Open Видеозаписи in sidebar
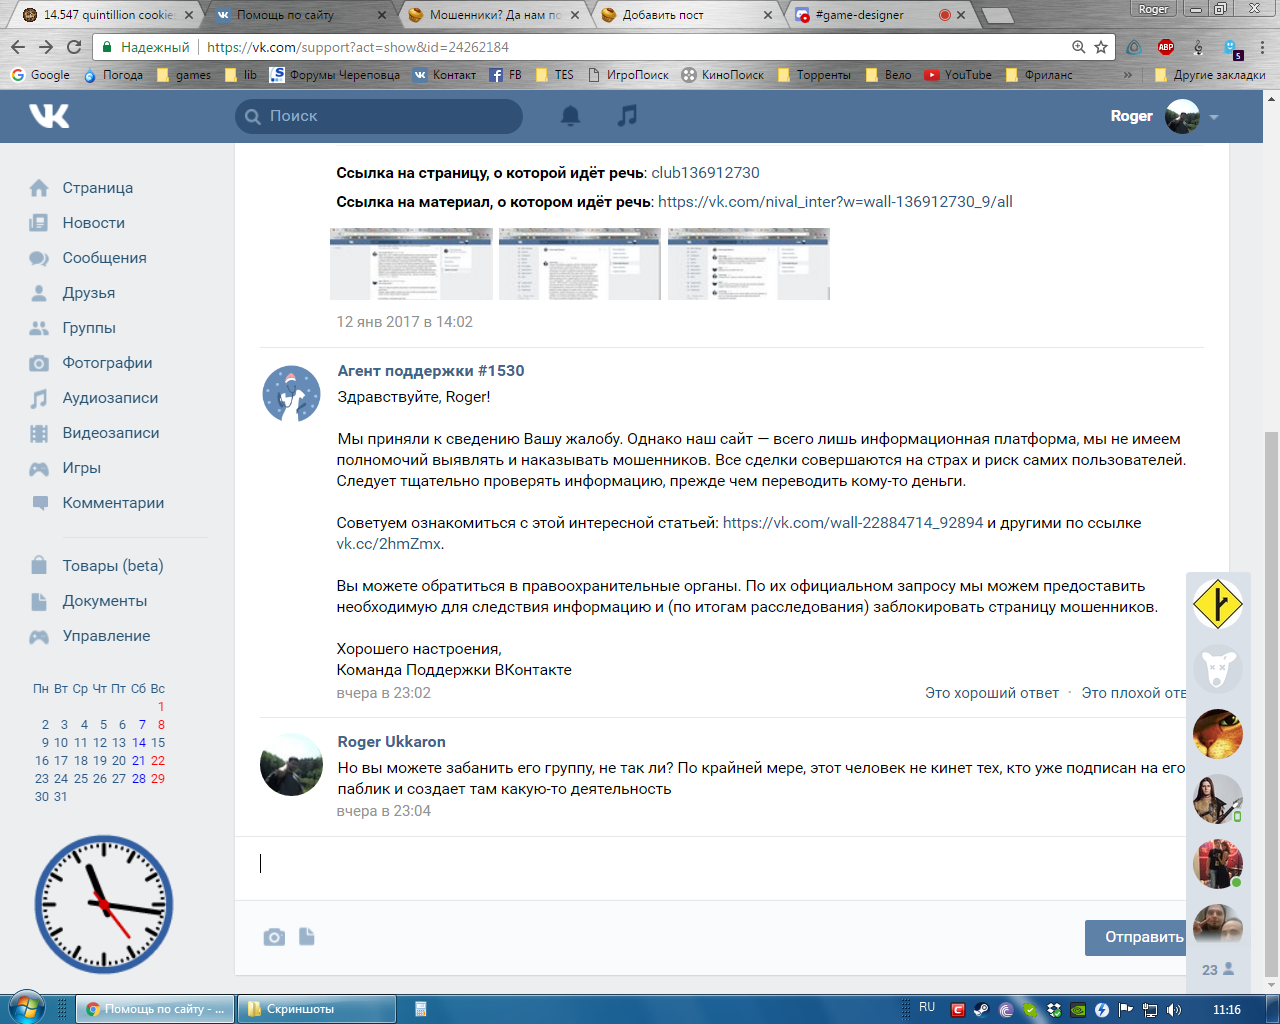 tap(111, 433)
